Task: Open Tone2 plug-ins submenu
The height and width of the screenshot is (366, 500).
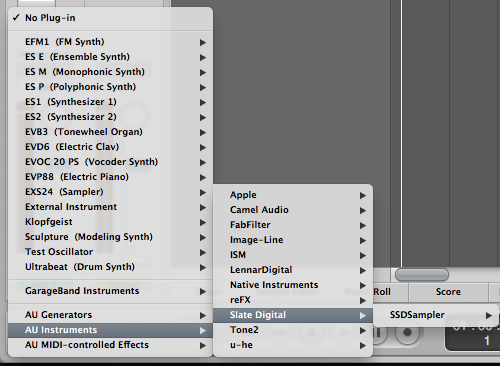Action: (293, 330)
